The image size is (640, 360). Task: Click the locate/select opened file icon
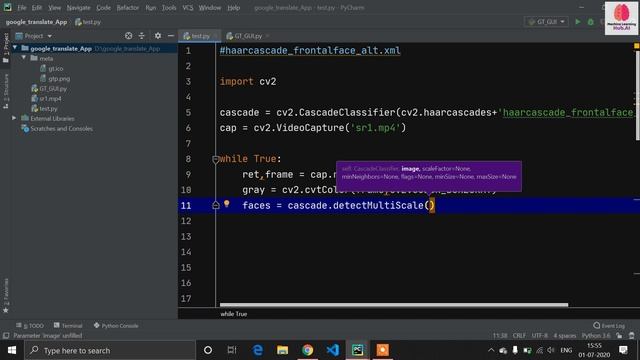pos(129,36)
